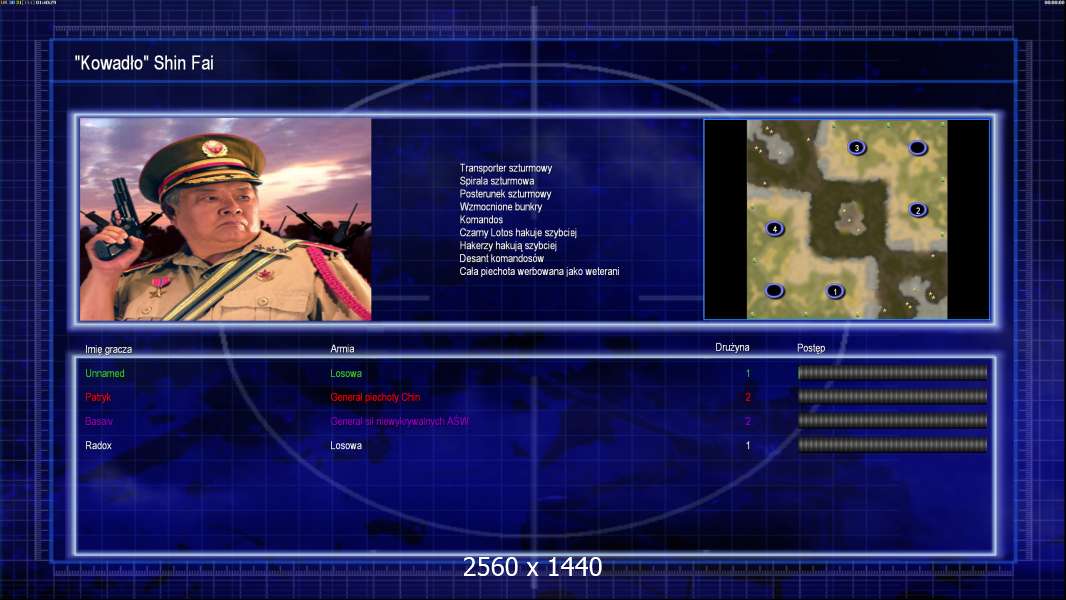
Task: Click Radox's loading progress bar
Action: click(x=892, y=445)
